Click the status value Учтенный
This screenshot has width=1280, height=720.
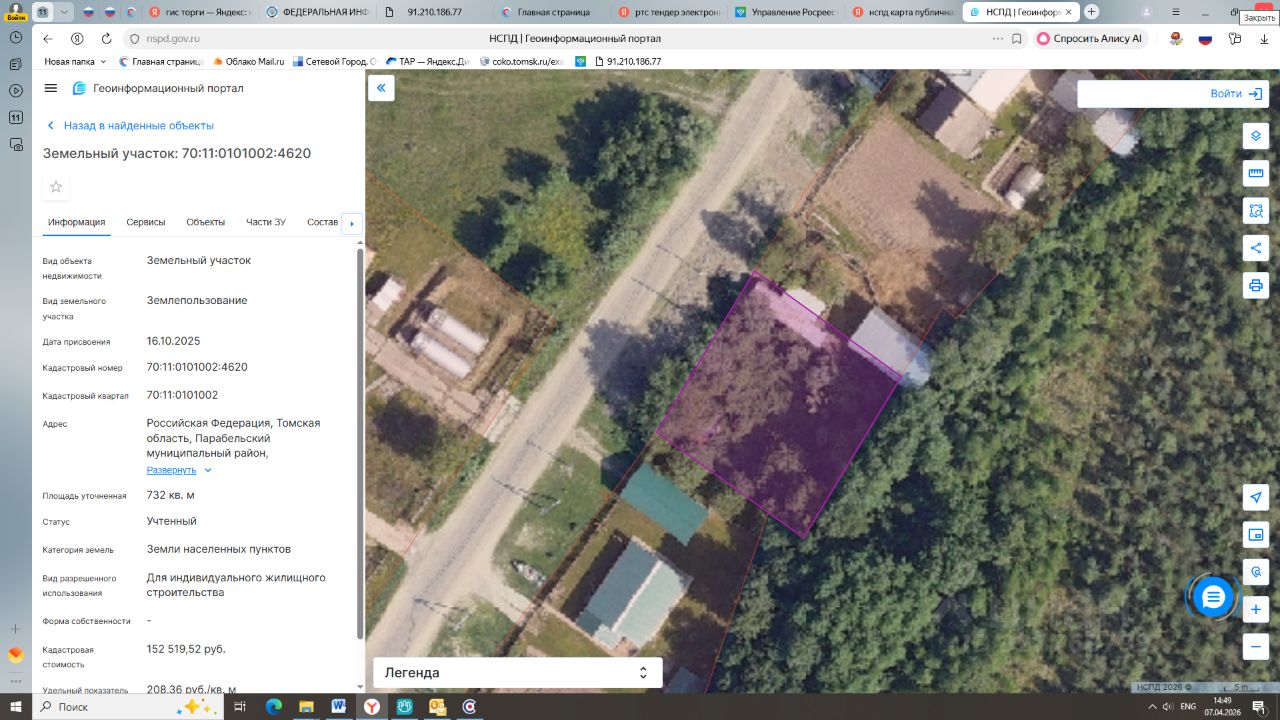pos(172,521)
